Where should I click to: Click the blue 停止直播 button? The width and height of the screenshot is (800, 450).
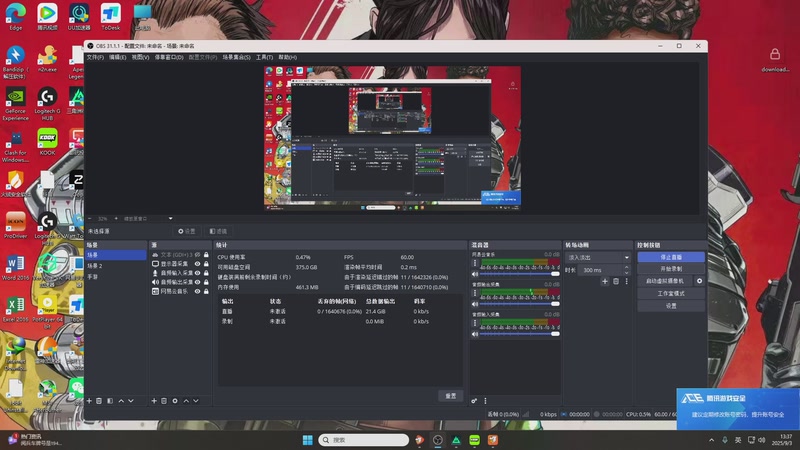tap(671, 257)
